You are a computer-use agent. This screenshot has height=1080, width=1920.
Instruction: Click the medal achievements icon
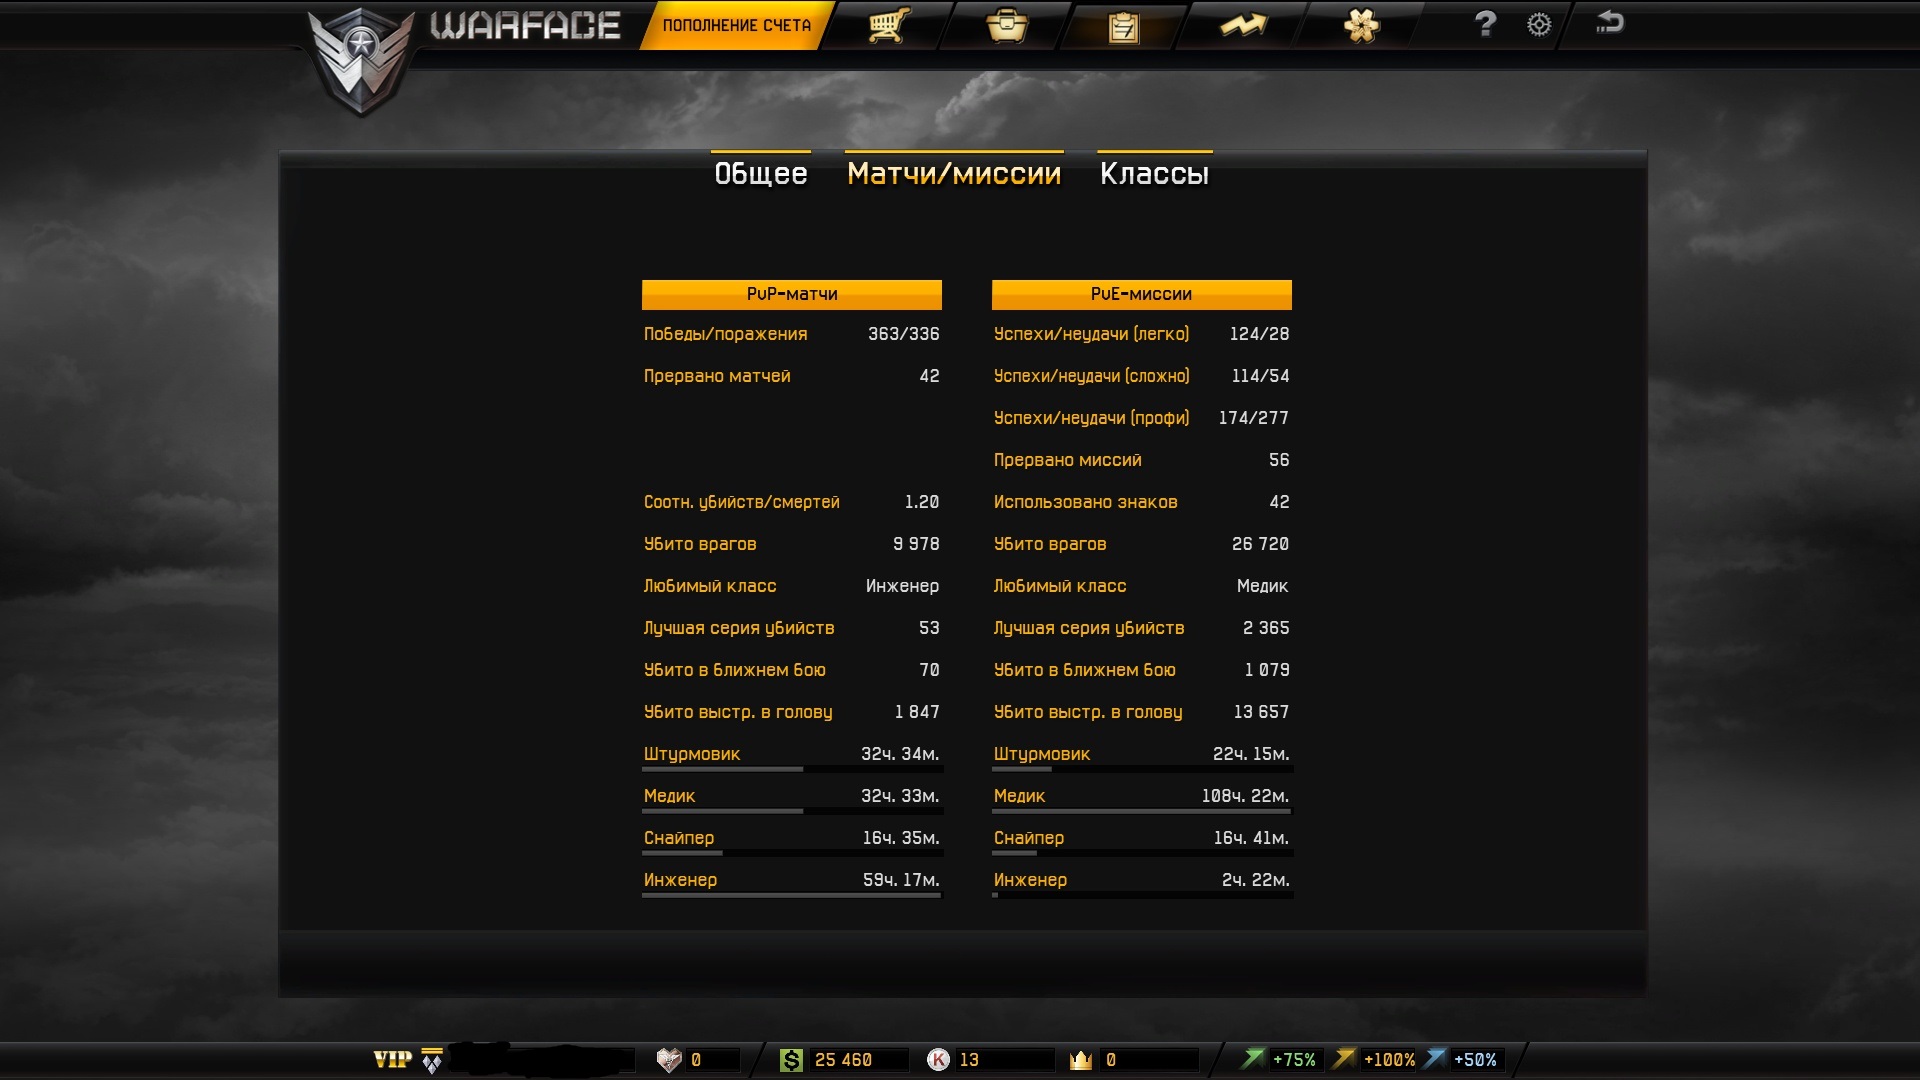(x=1361, y=25)
